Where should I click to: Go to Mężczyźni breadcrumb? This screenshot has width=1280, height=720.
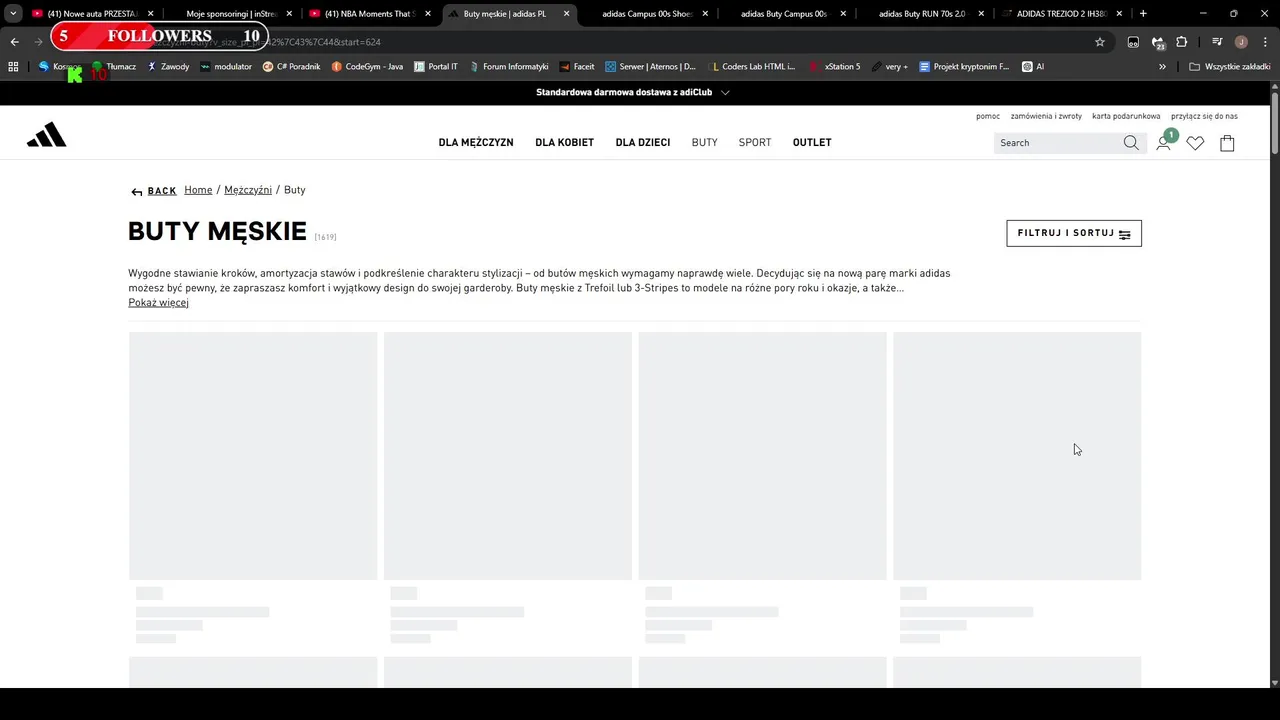248,190
